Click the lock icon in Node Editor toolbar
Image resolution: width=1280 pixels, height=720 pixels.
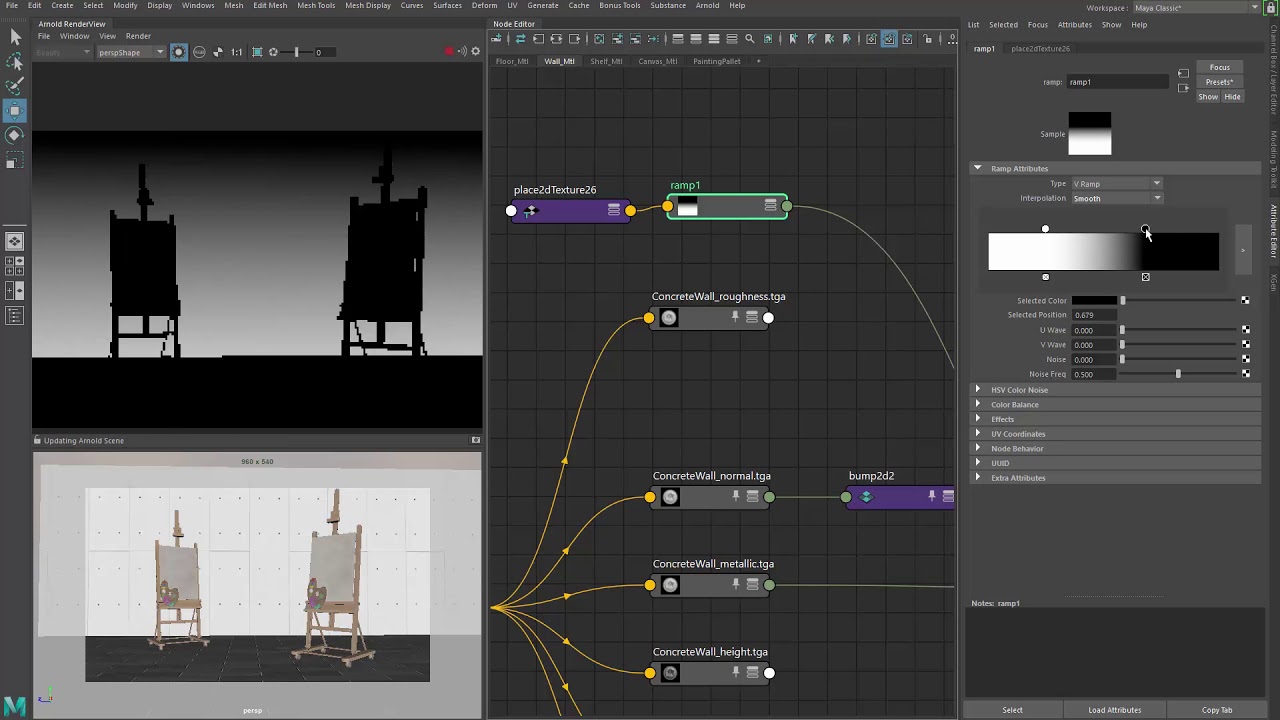pyautogui.click(x=928, y=39)
